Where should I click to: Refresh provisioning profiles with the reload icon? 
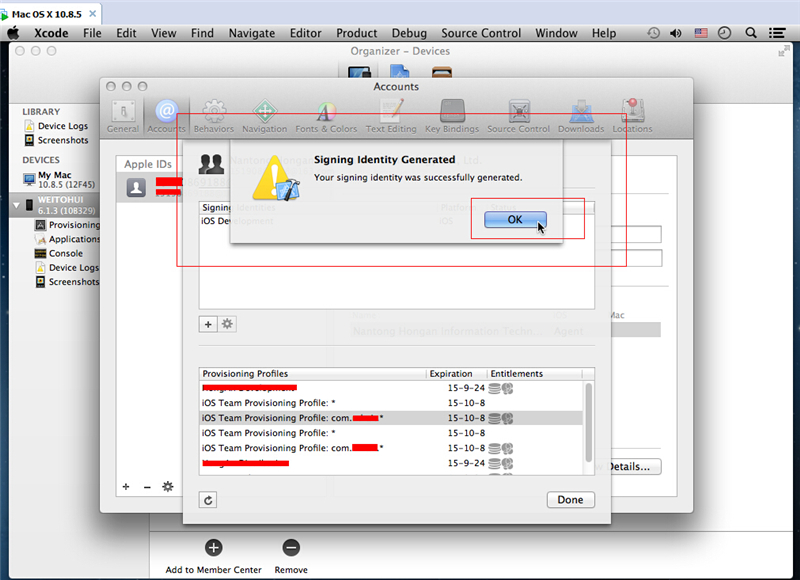click(x=208, y=500)
